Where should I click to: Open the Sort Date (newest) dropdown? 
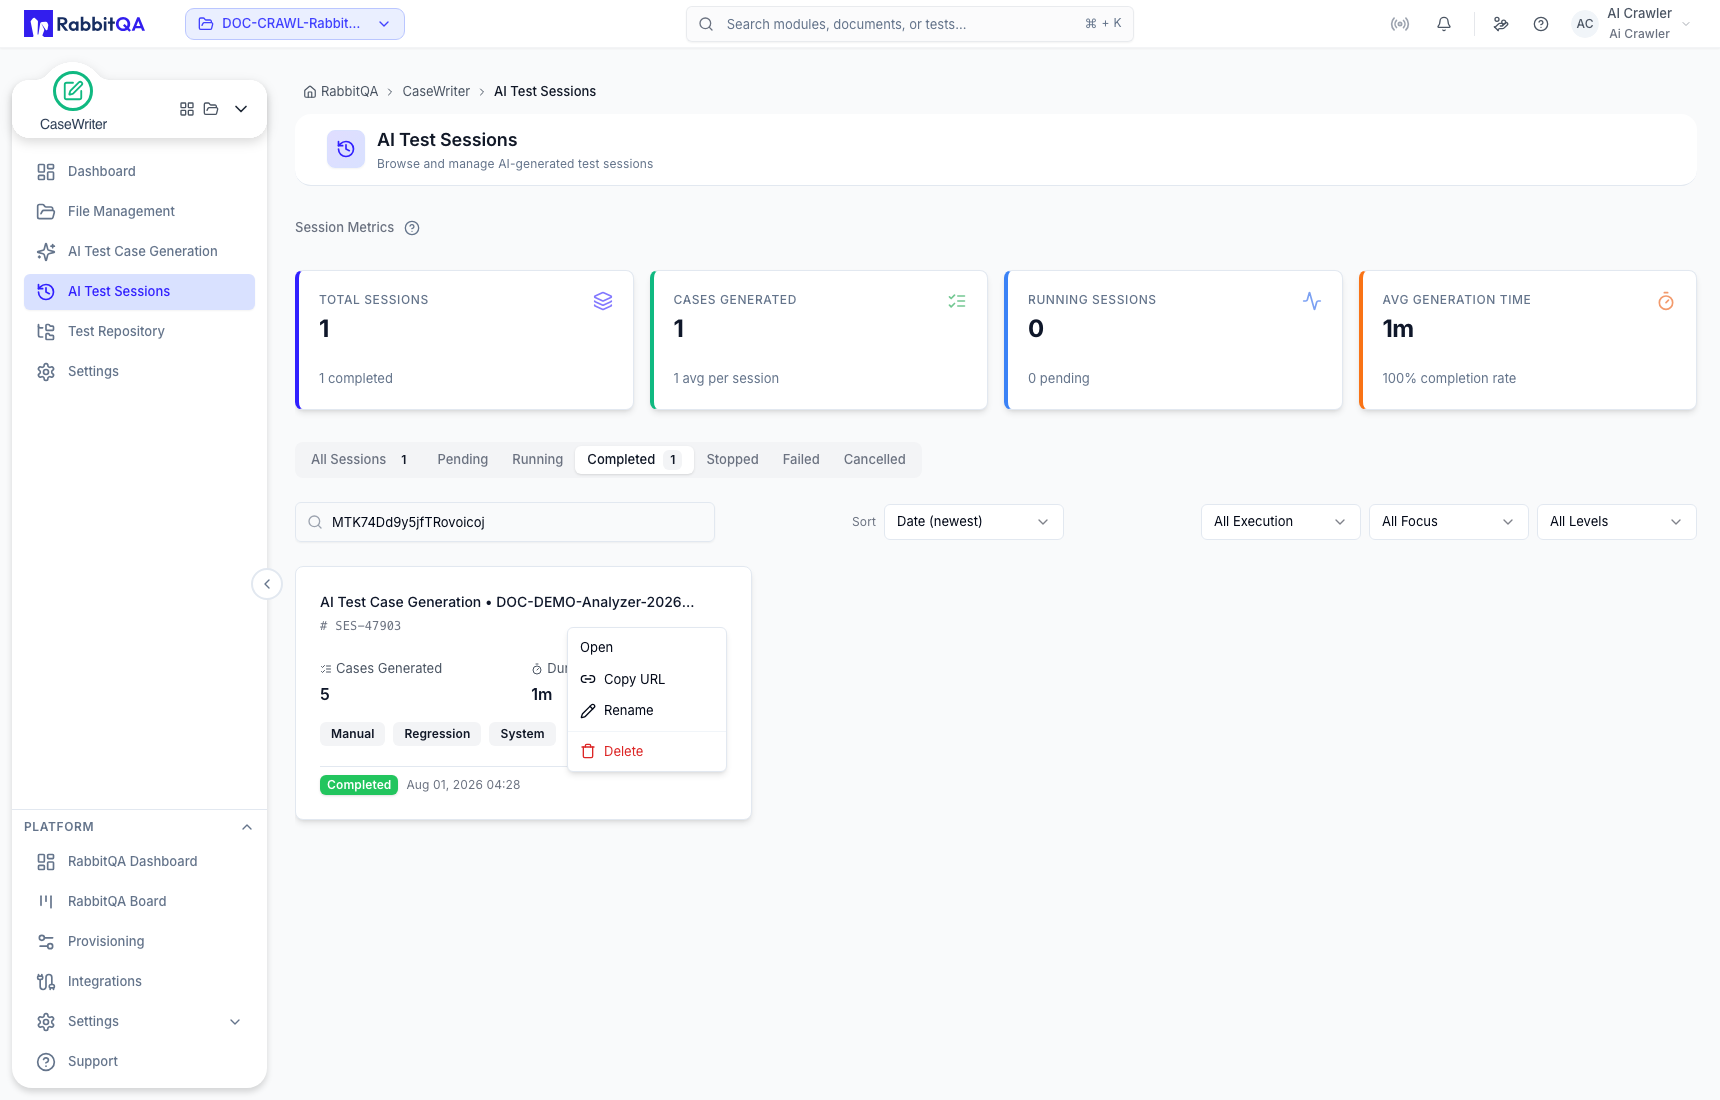tap(973, 522)
